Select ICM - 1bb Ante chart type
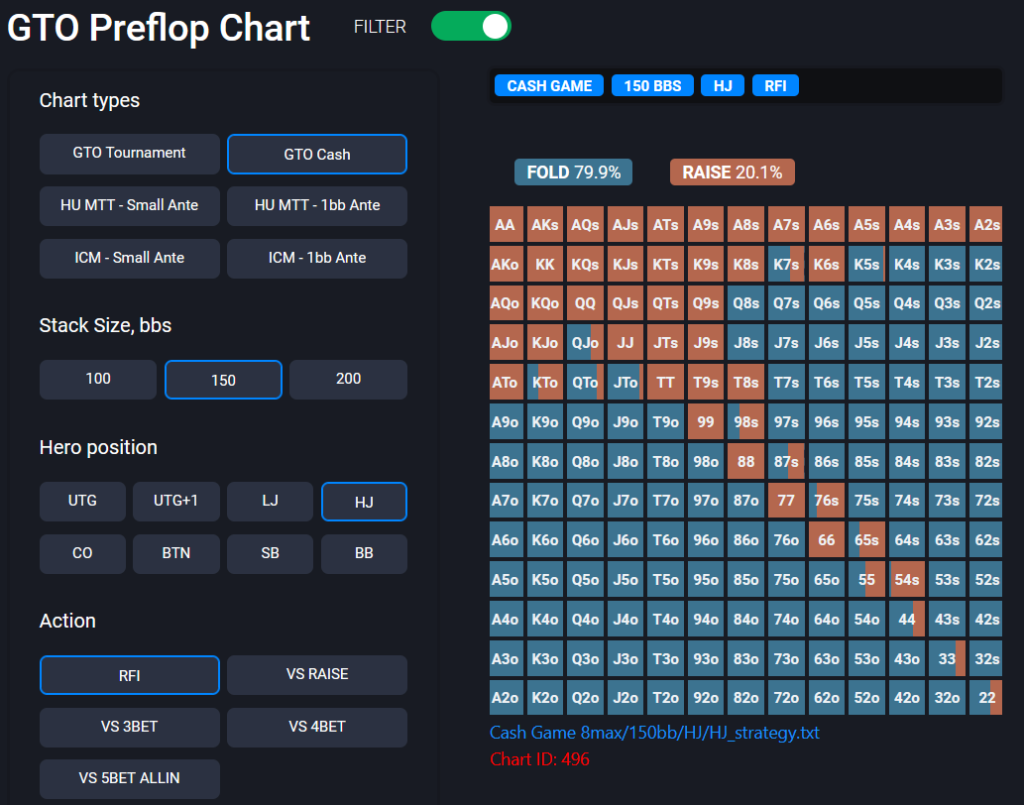This screenshot has height=805, width=1024. tap(317, 258)
